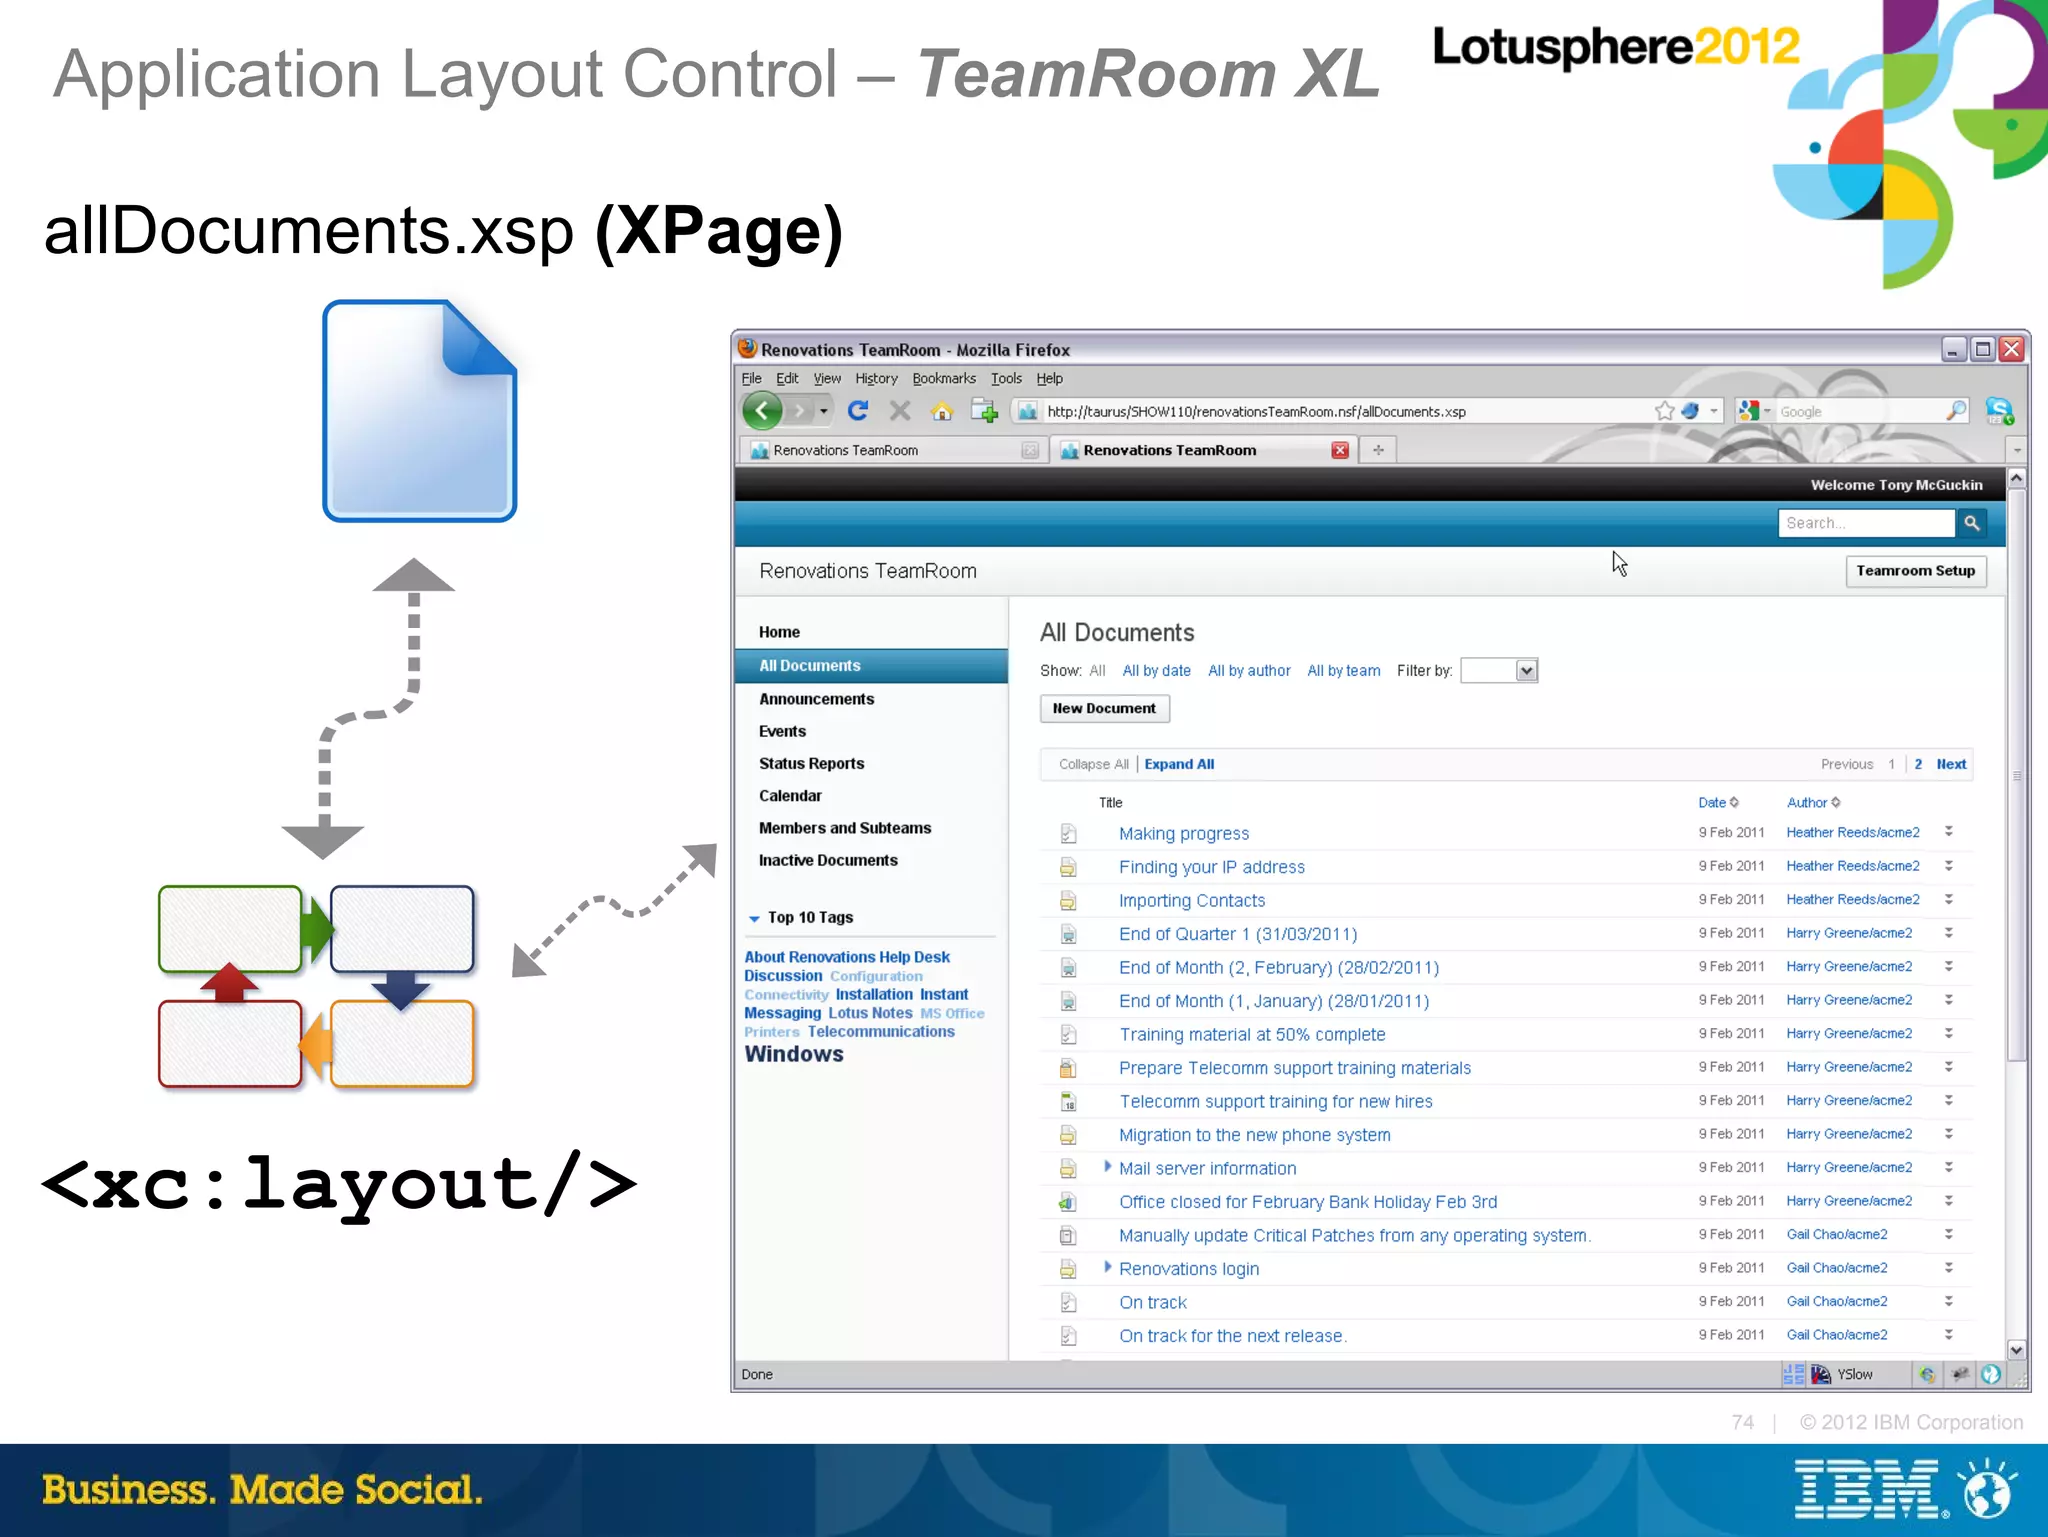
Task: Open the Edit menu
Action: click(x=787, y=379)
